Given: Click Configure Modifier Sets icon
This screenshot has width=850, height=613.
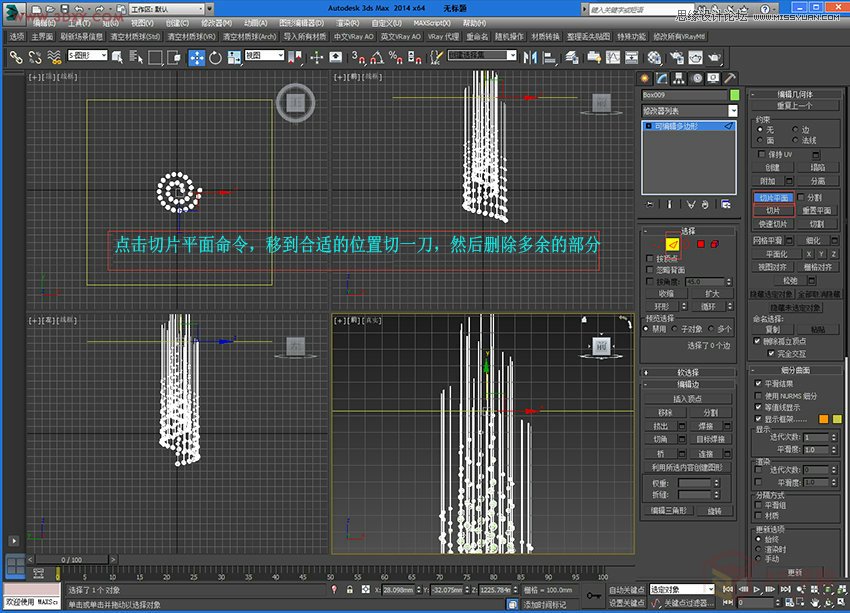Looking at the screenshot, I should [726, 204].
